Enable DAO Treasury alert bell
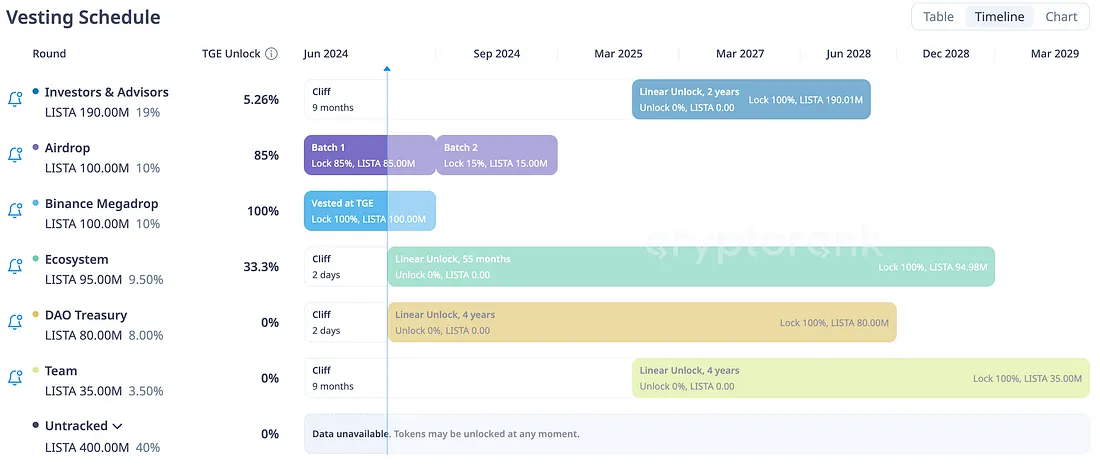The height and width of the screenshot is (475, 1100). [15, 323]
